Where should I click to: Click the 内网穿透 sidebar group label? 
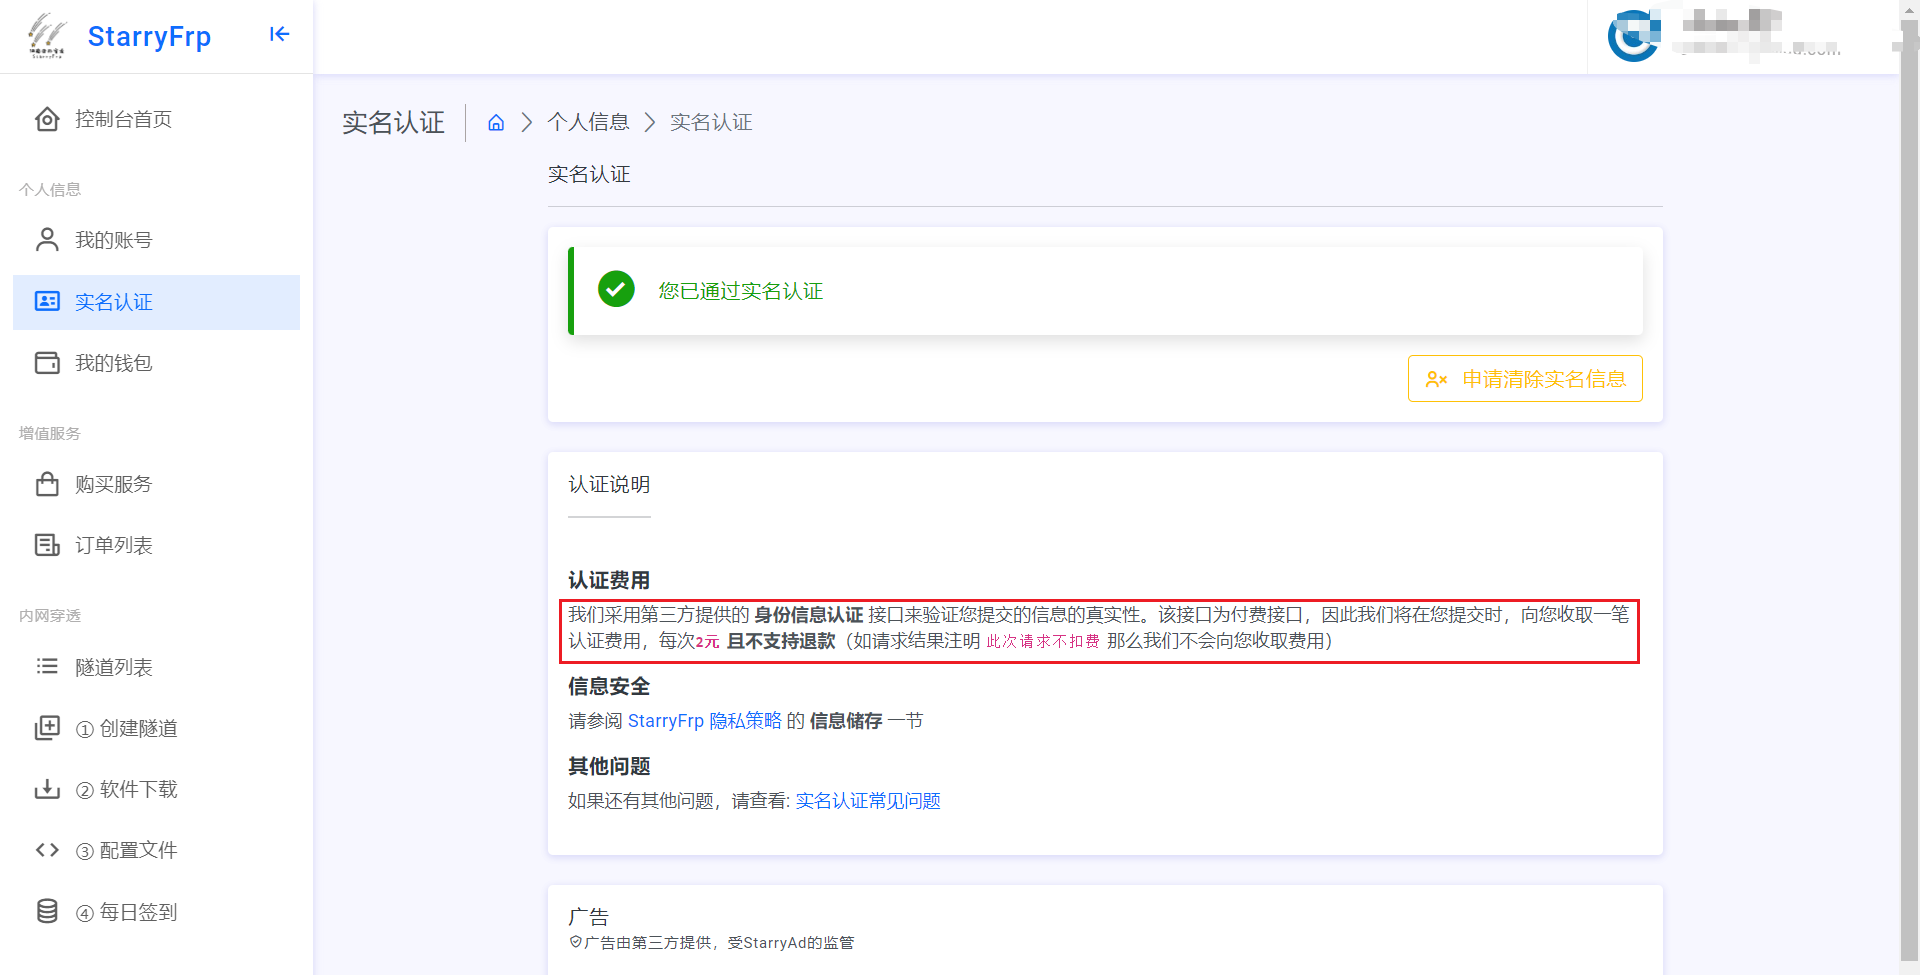(x=50, y=616)
